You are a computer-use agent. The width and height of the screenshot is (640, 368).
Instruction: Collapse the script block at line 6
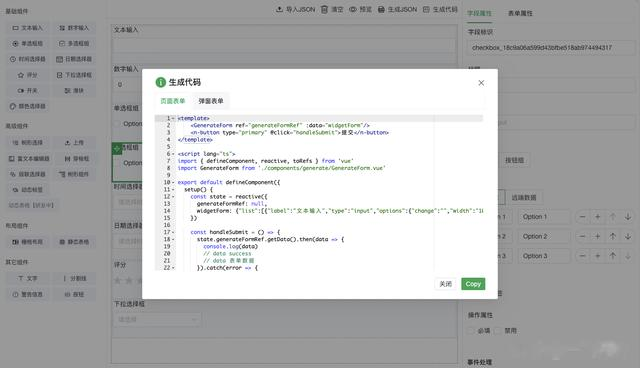[x=173, y=154]
